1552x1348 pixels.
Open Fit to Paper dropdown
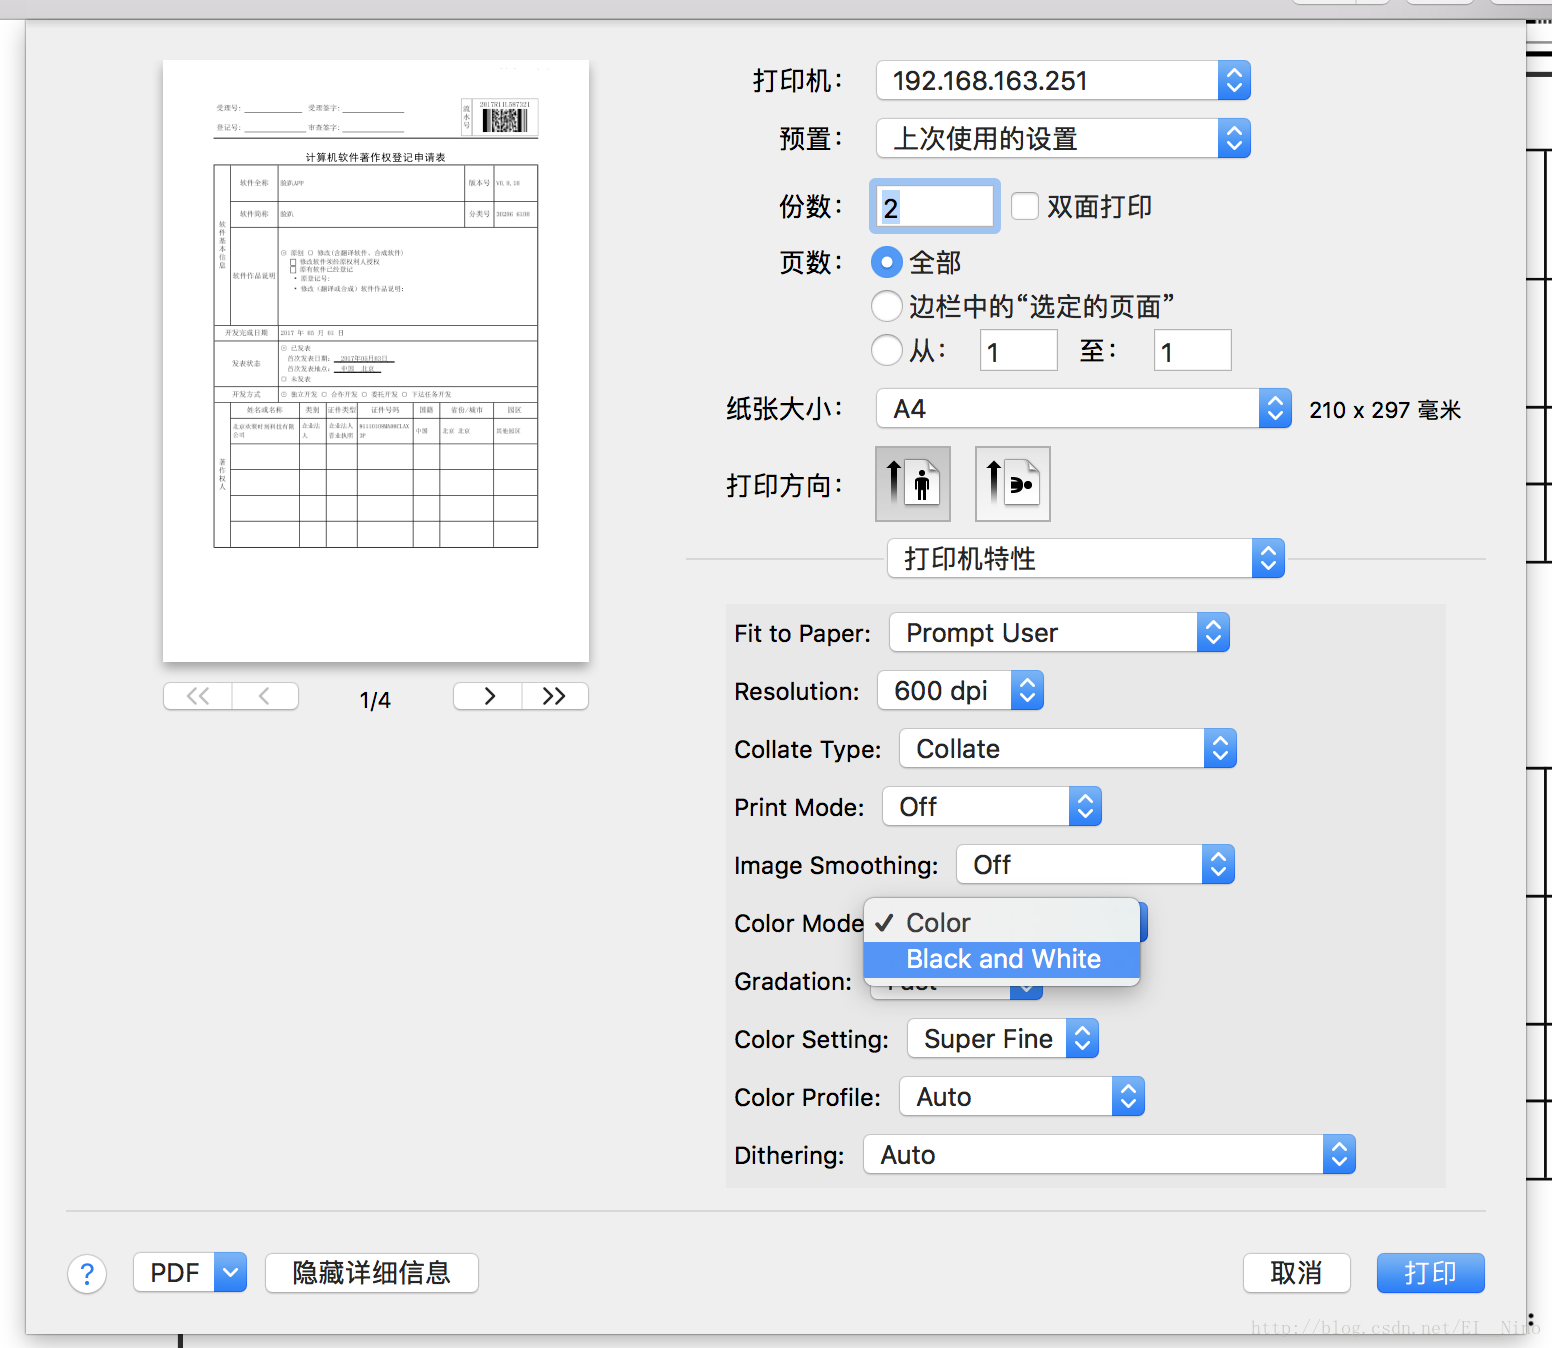[x=1059, y=632]
